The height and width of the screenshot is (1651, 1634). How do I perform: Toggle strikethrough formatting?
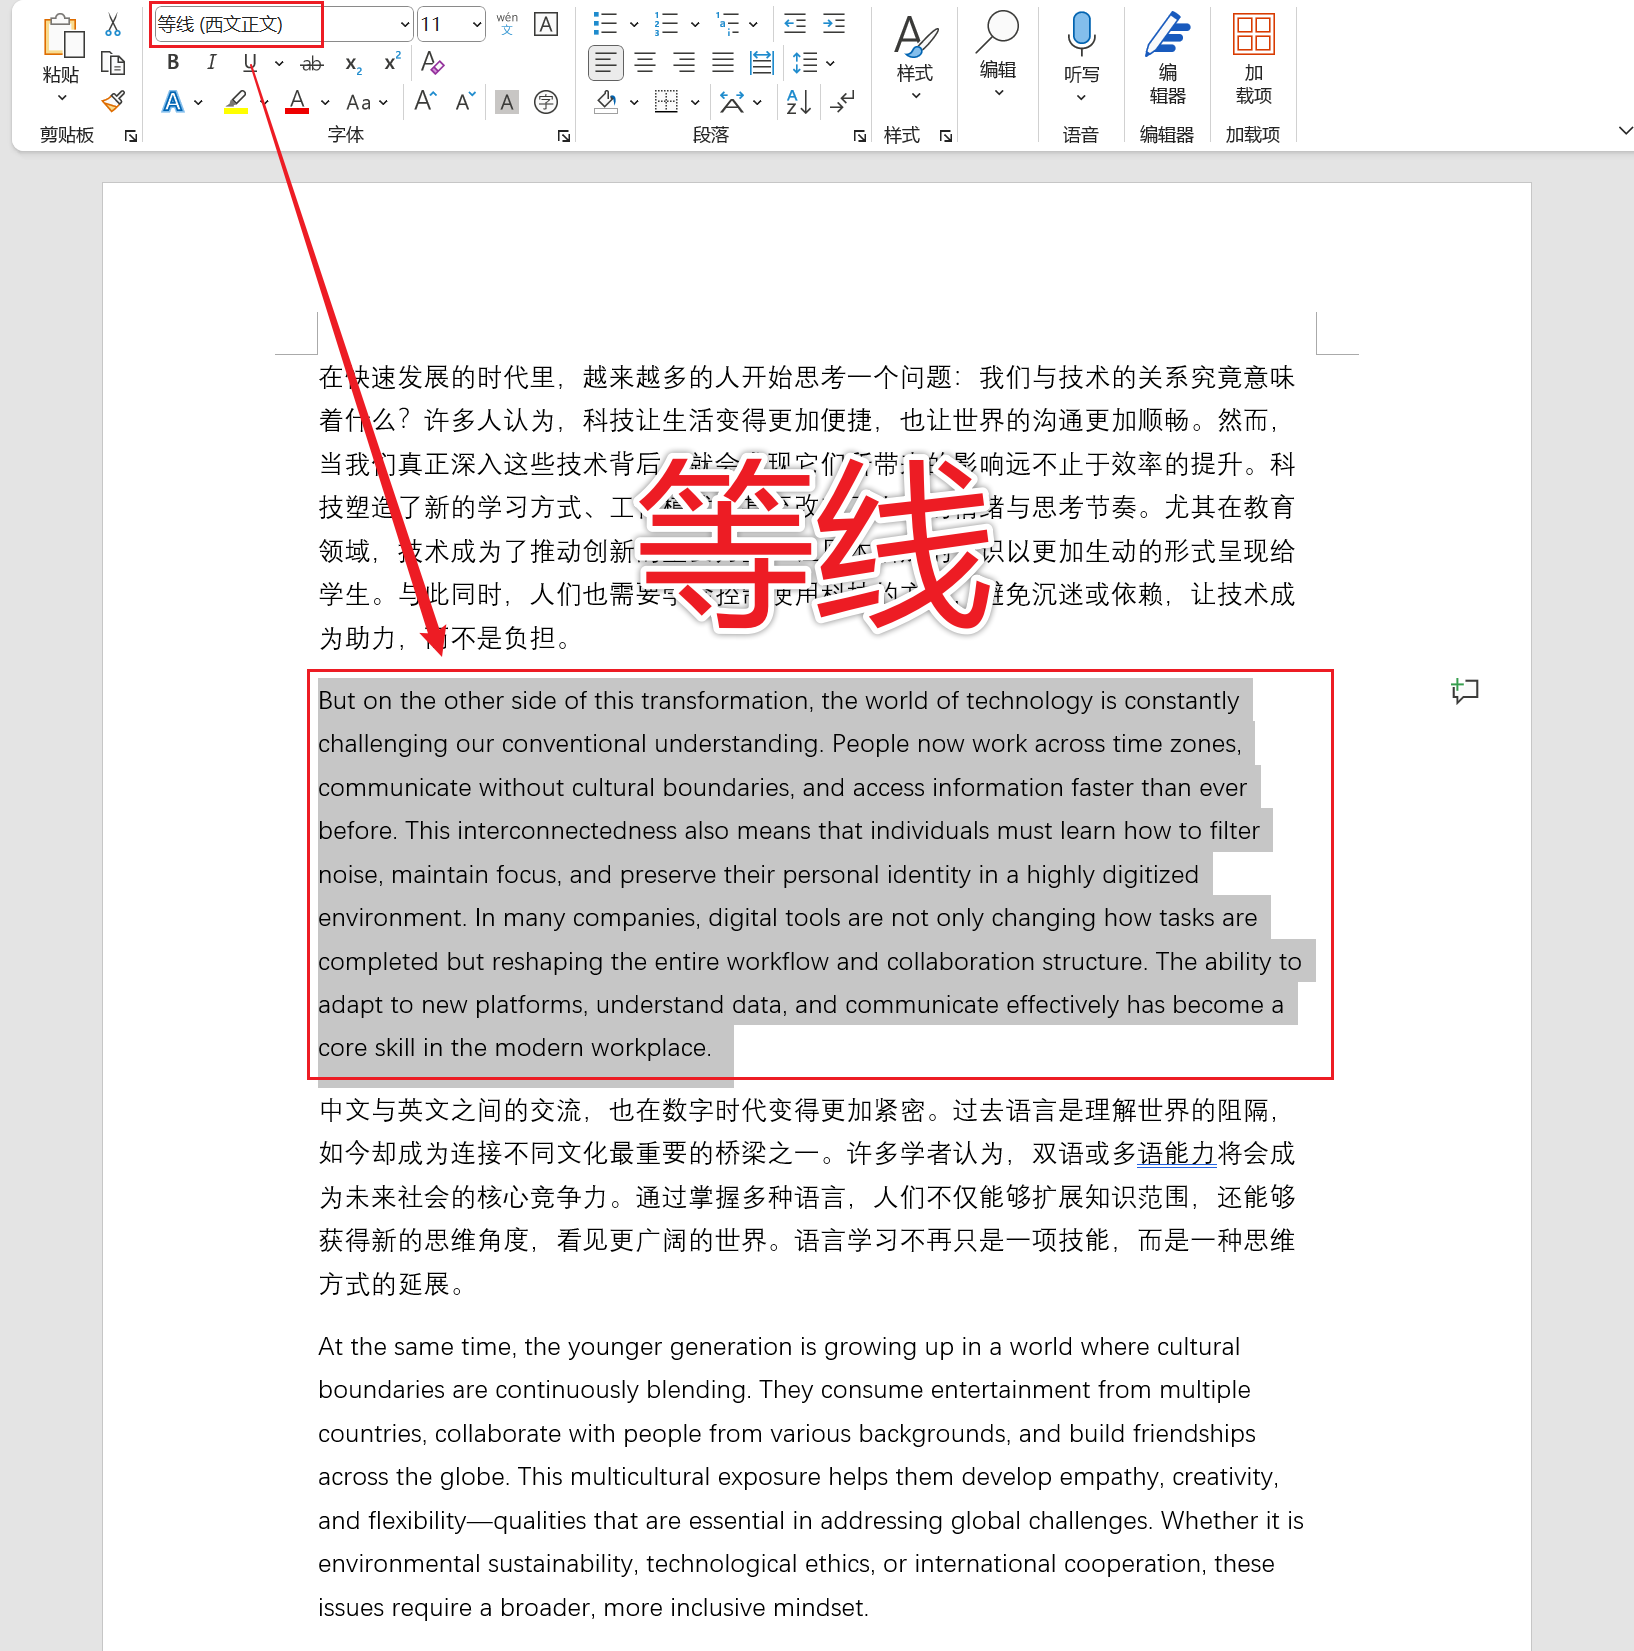[x=311, y=63]
